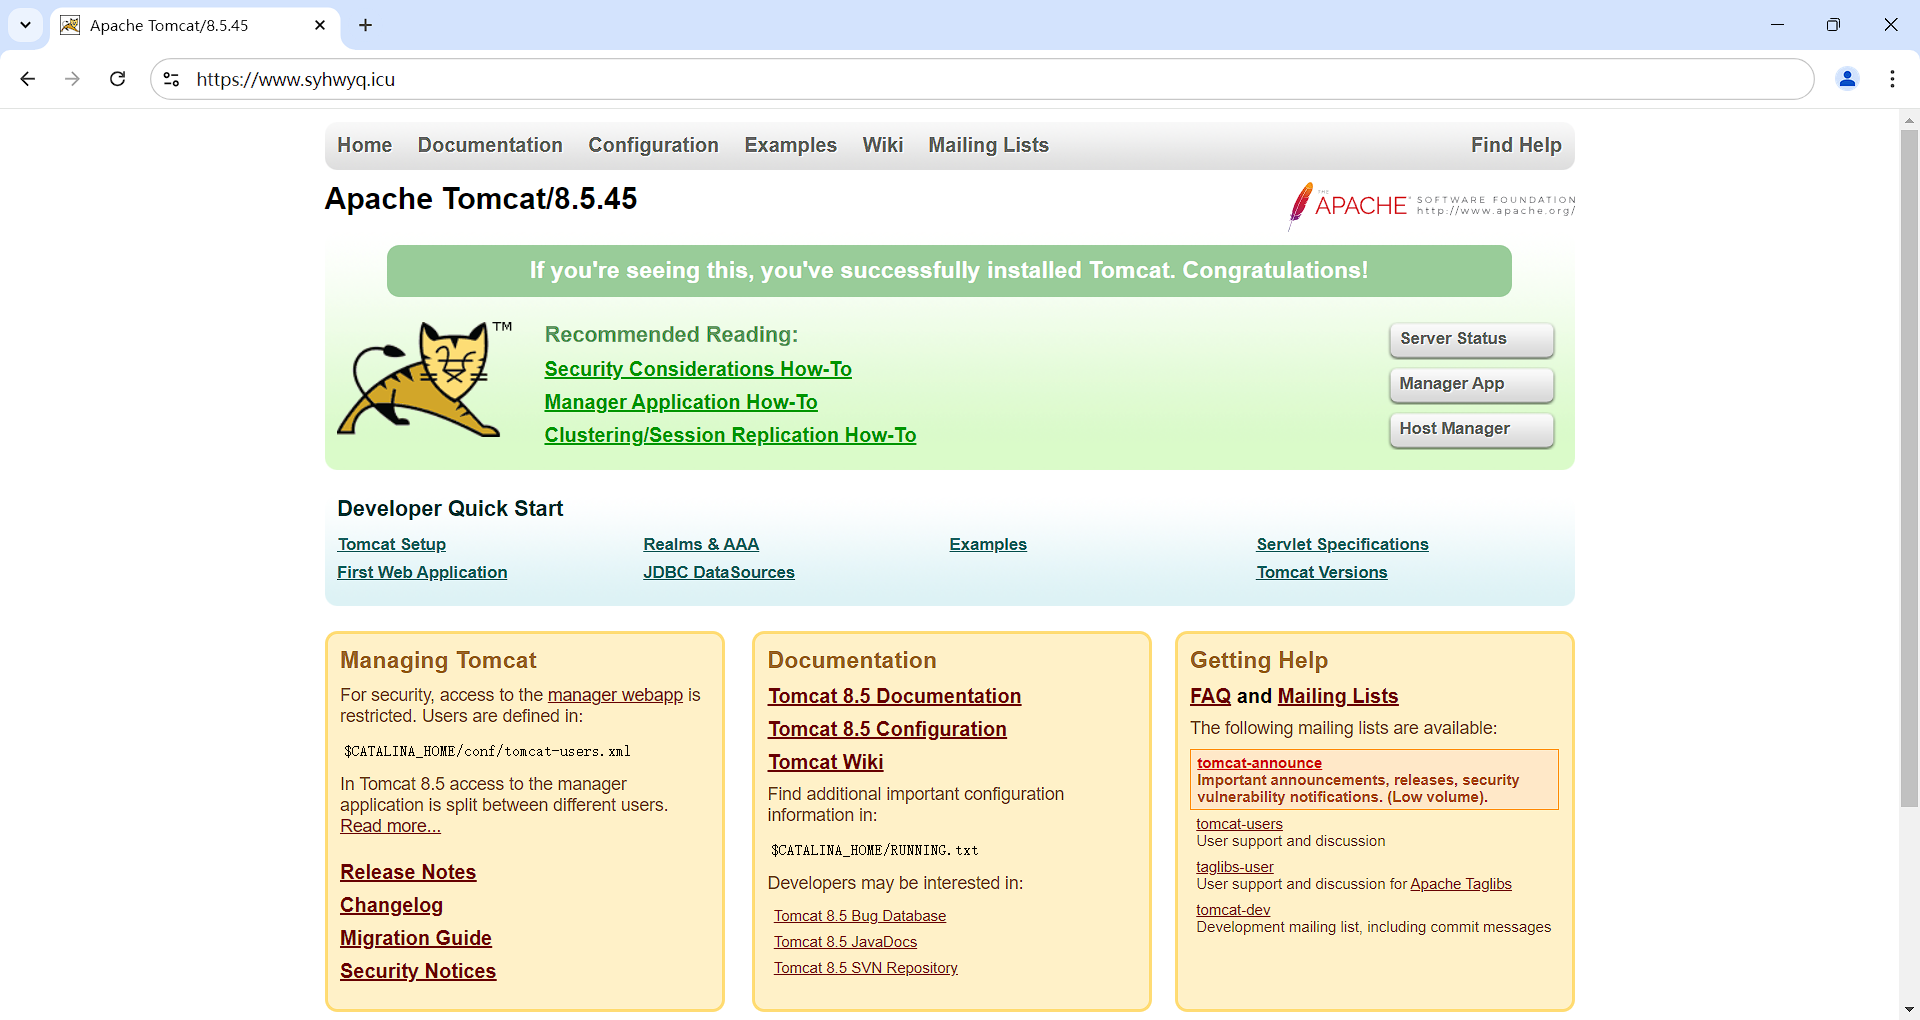Click the Server Status button
Viewport: 1920px width, 1020px height.
click(x=1471, y=339)
